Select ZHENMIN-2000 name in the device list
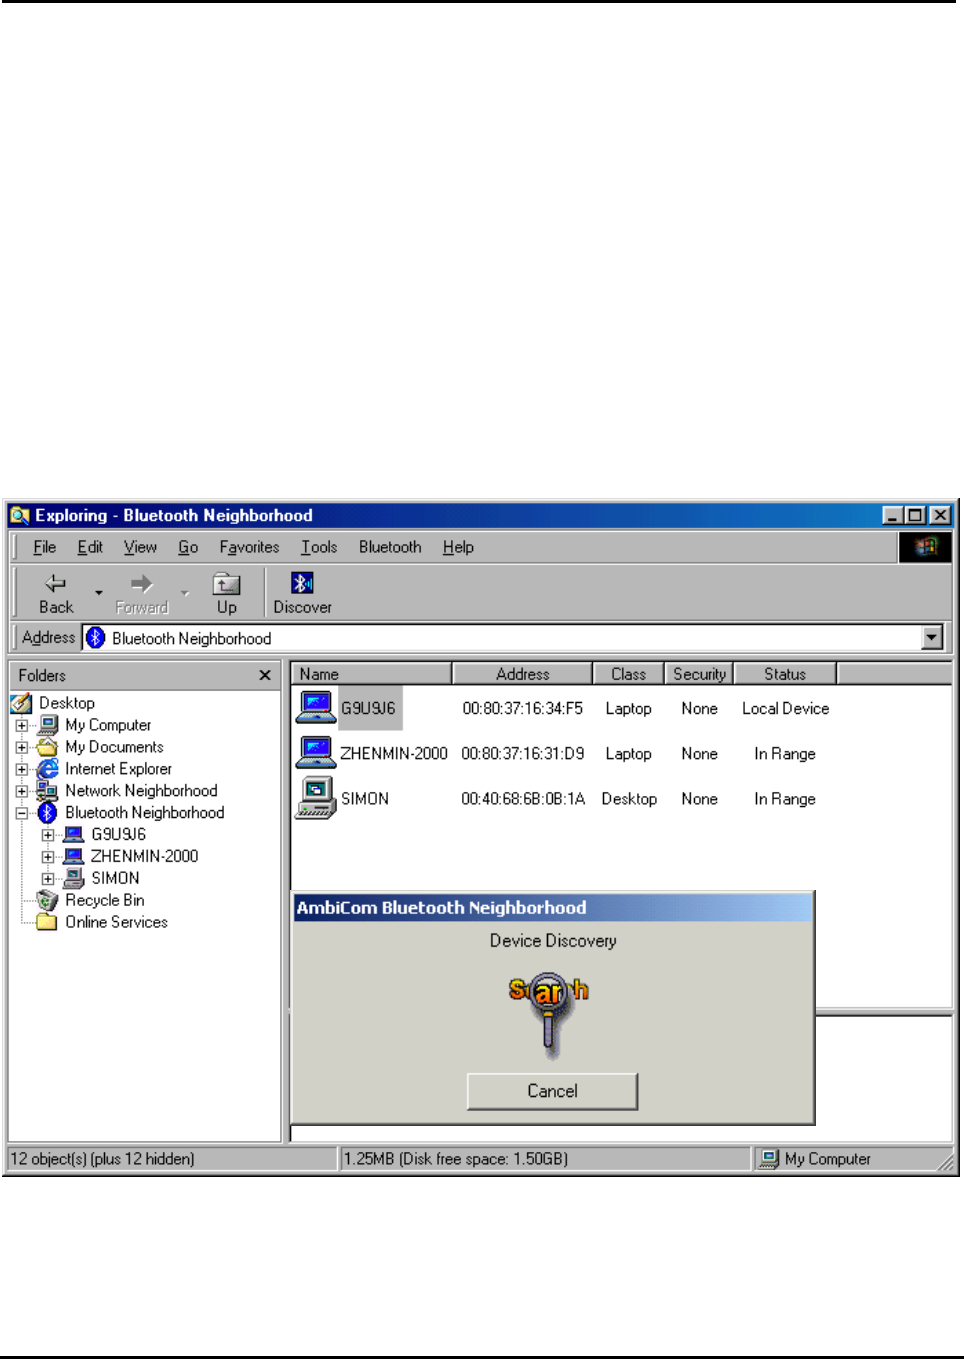The height and width of the screenshot is (1359, 964). click(x=394, y=753)
